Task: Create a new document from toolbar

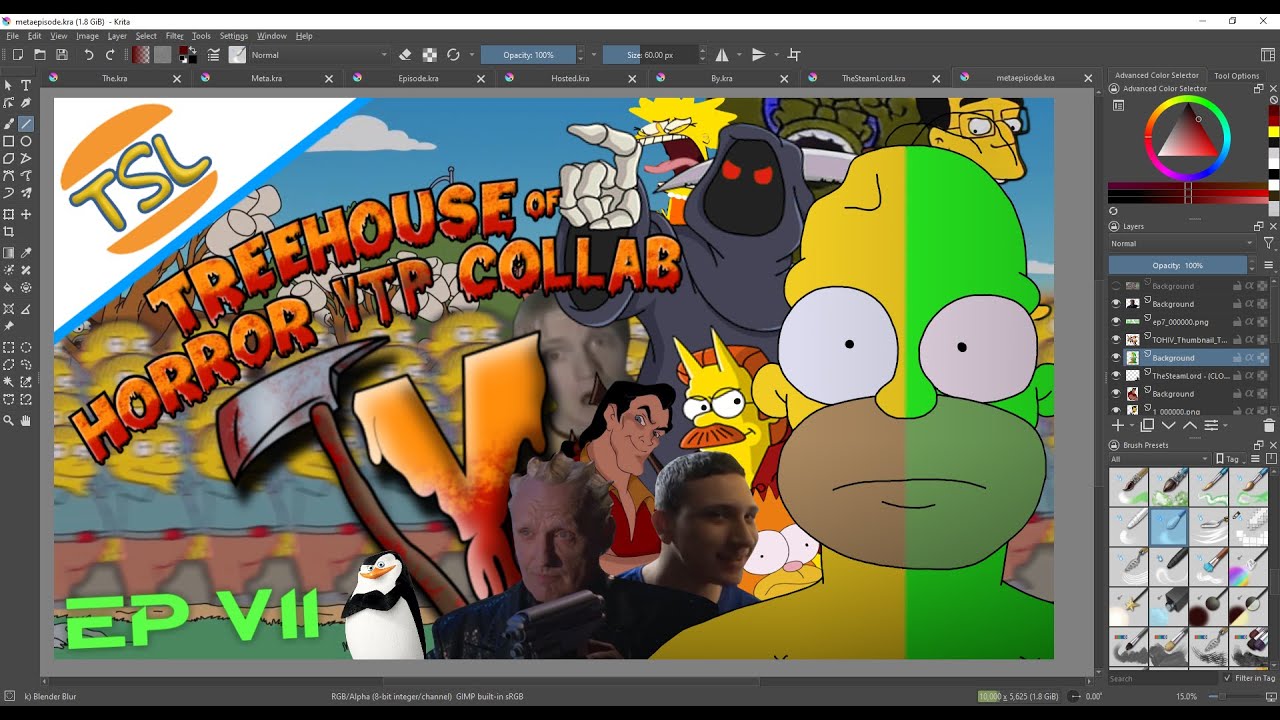Action: click(17, 55)
